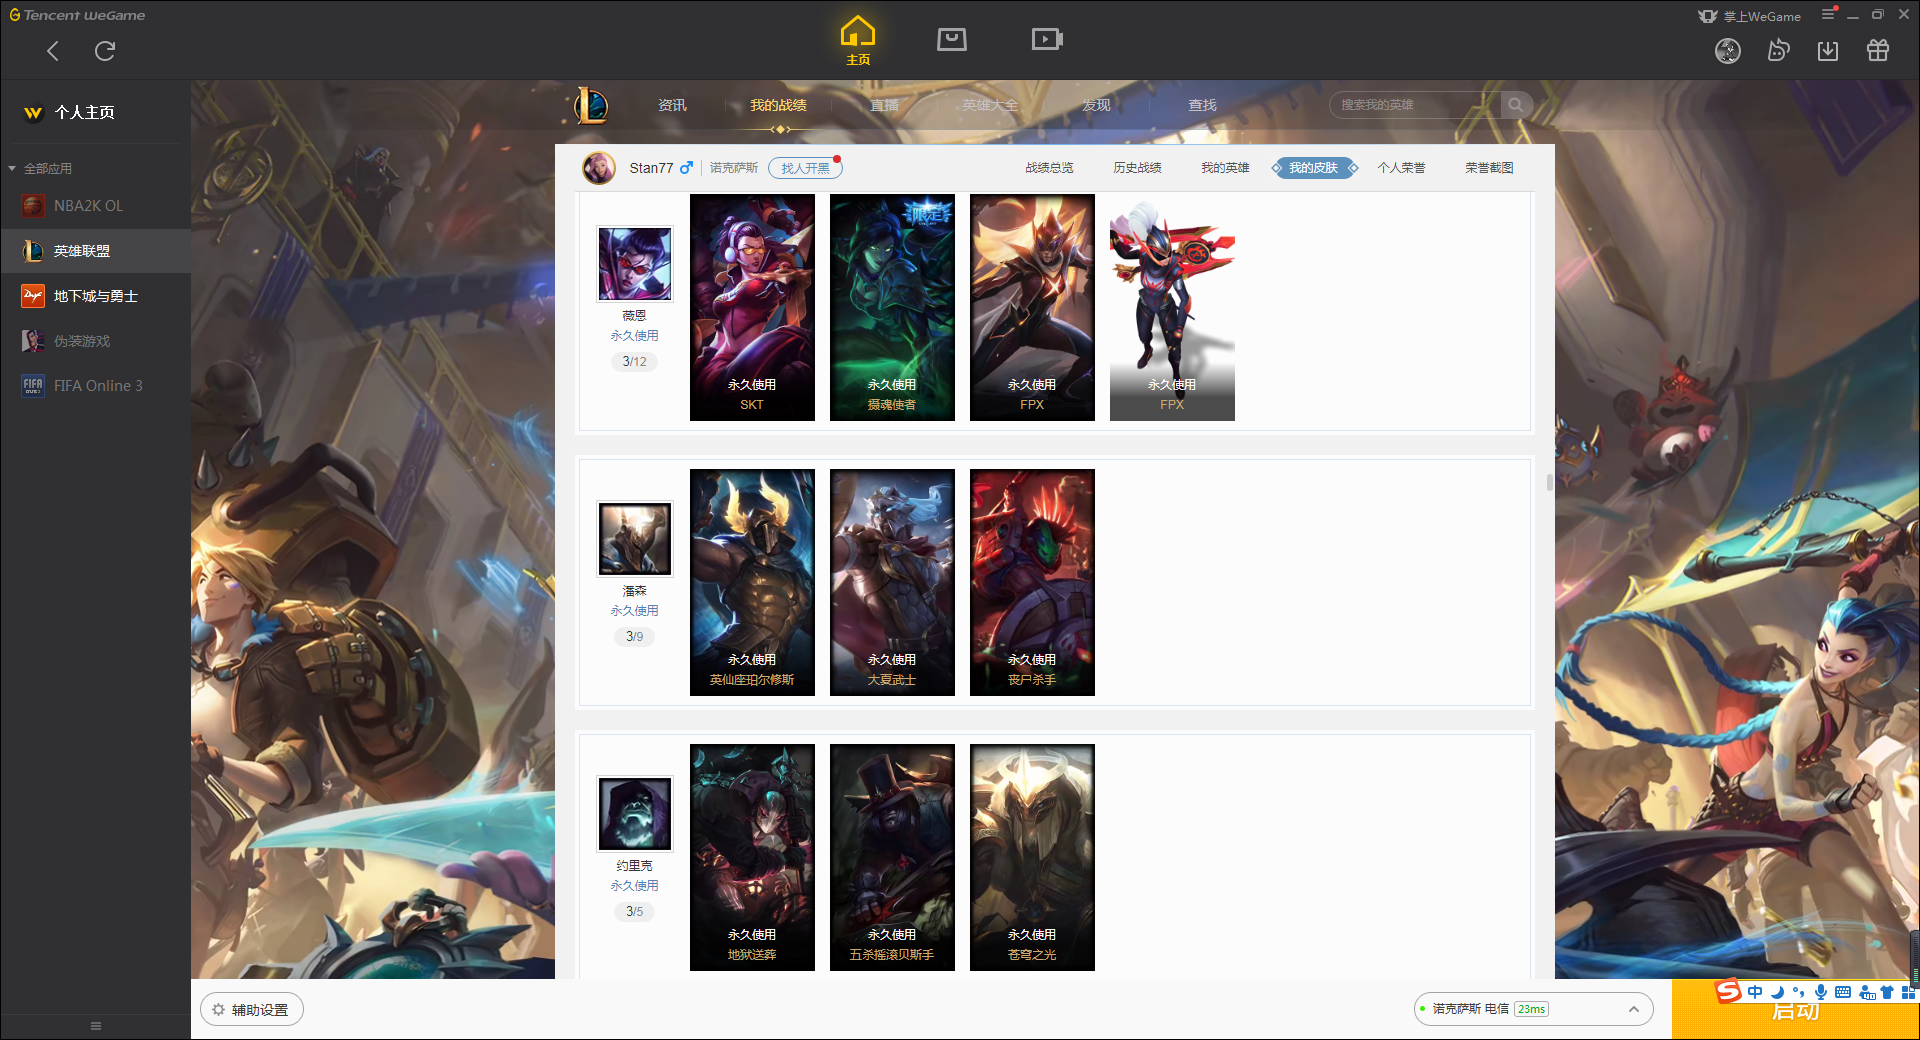Image resolution: width=1920 pixels, height=1040 pixels.
Task: Click the 3/12 skin count badge
Action: (634, 361)
